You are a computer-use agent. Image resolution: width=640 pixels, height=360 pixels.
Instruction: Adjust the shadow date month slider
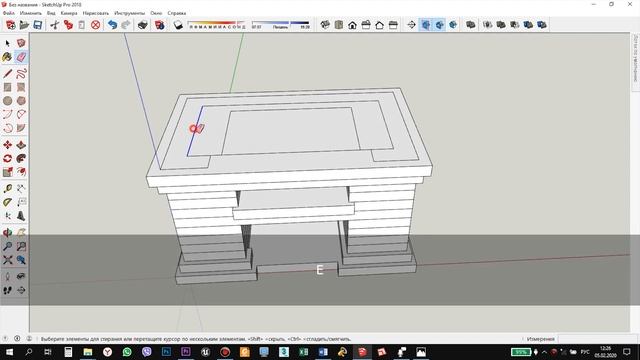click(217, 24)
